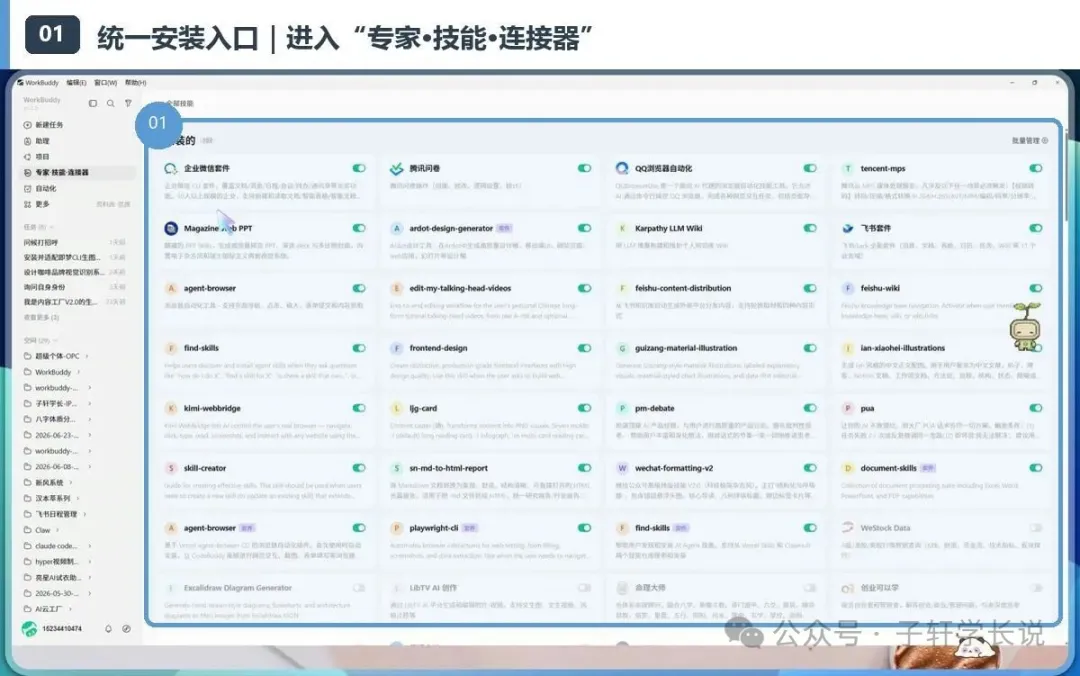Click the new task plus icon in sidebar
Screen dimensions: 1080x676
click(x=28, y=125)
